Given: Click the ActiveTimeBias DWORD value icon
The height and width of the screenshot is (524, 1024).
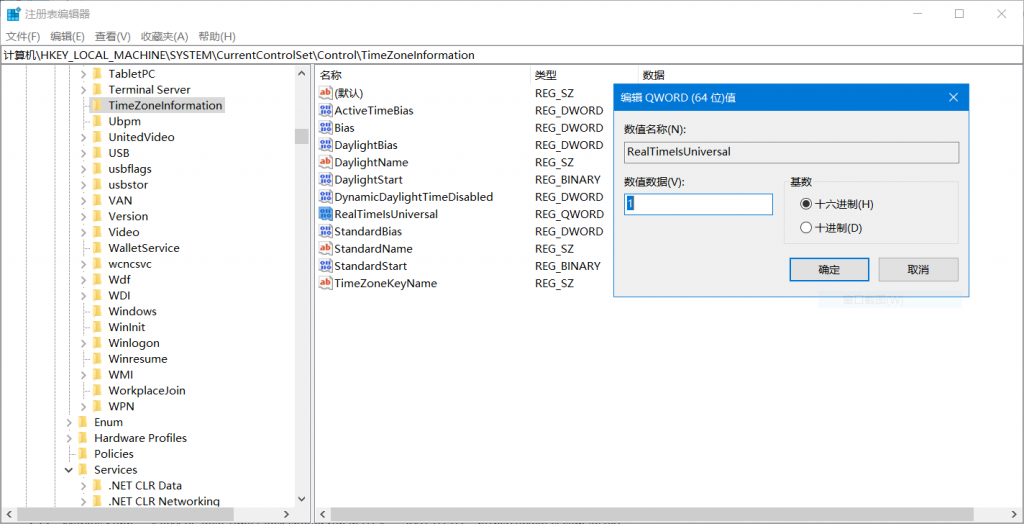Looking at the screenshot, I should tap(325, 110).
